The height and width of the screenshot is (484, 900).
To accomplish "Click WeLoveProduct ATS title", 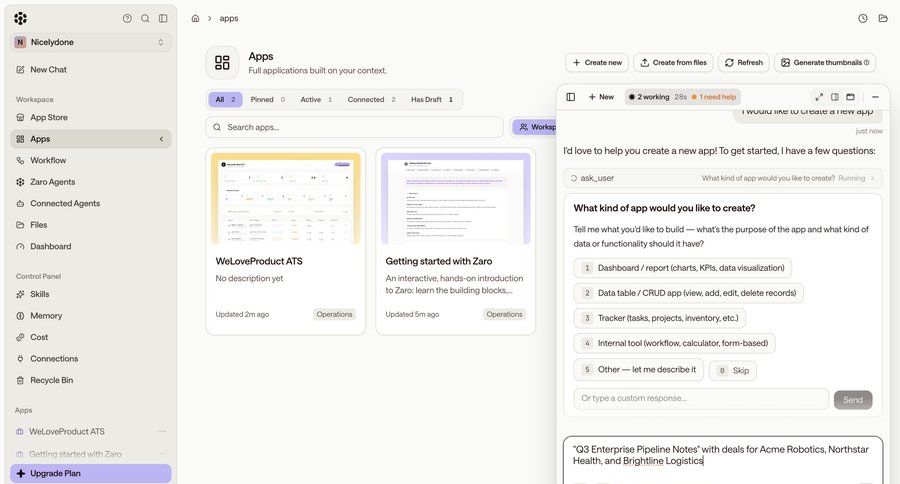I will 259,261.
